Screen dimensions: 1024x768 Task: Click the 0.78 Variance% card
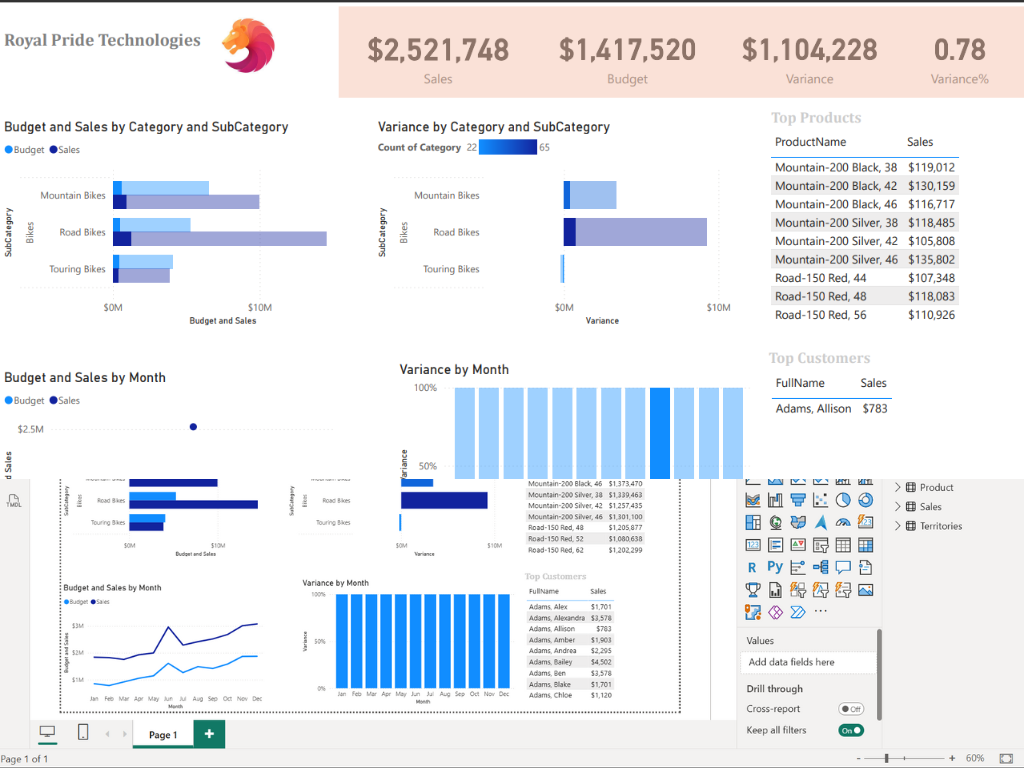[x=959, y=60]
